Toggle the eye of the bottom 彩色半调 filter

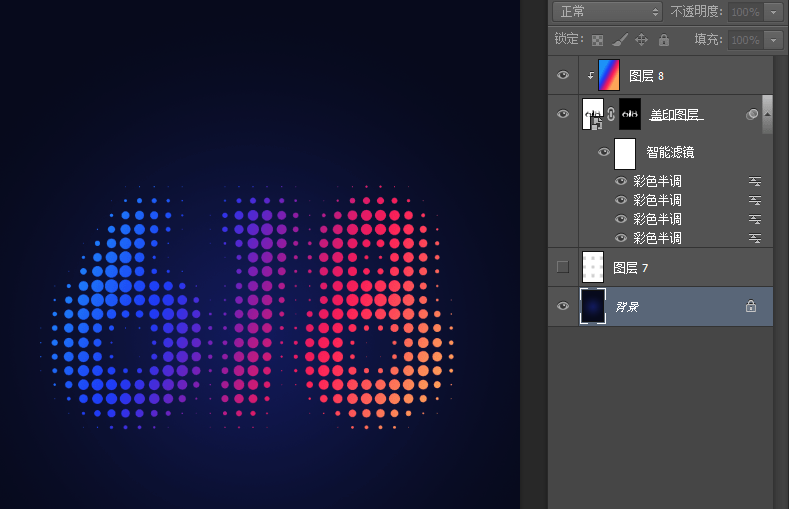coord(621,238)
